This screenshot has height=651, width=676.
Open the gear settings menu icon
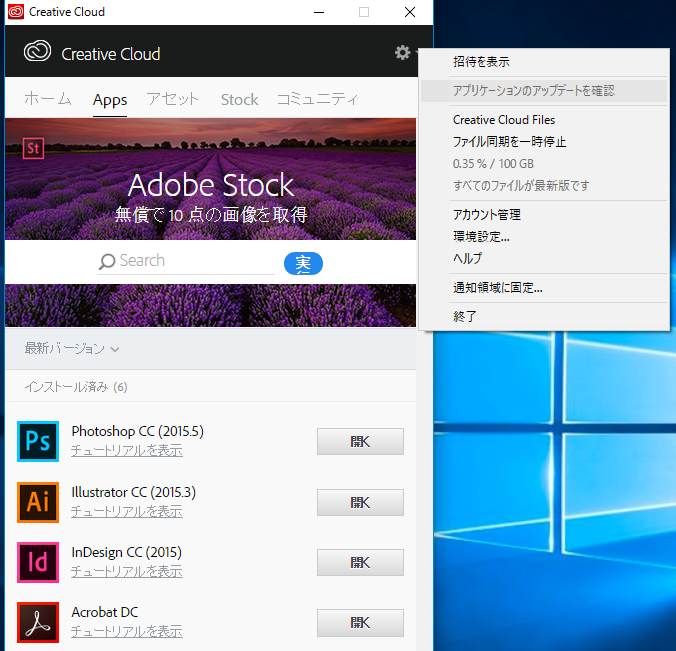click(402, 53)
